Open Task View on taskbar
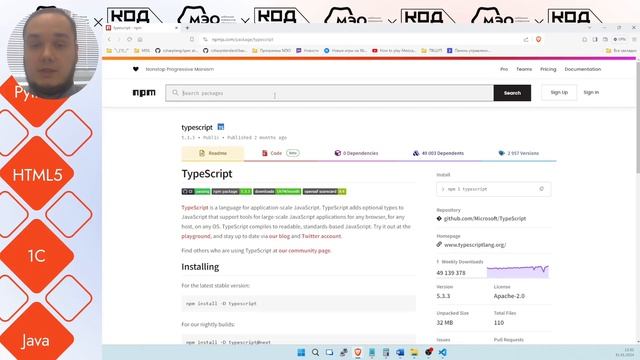640x360 pixels. pyautogui.click(x=329, y=352)
